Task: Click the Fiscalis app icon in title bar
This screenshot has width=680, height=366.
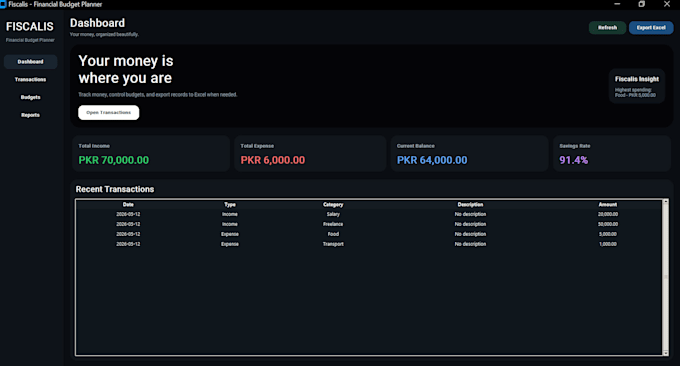Action: tap(3, 4)
